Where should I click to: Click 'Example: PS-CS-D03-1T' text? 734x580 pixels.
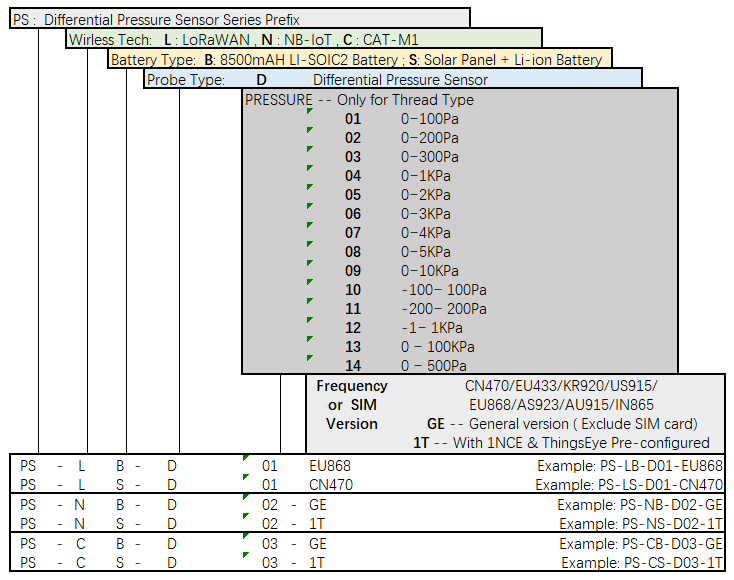(x=642, y=563)
